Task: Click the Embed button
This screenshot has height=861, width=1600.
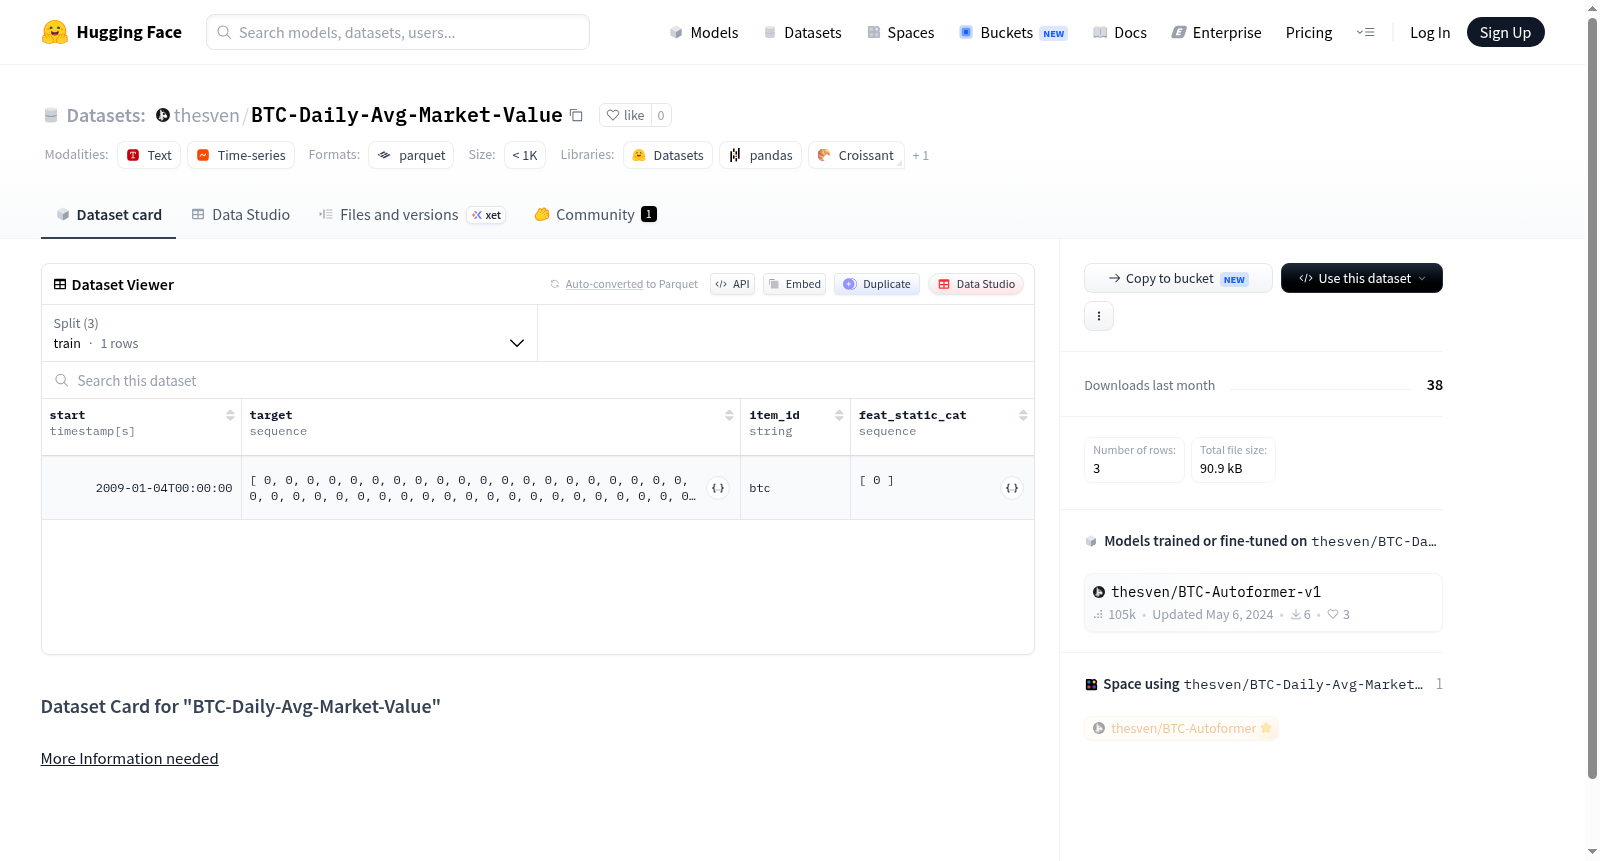Action: coord(795,284)
